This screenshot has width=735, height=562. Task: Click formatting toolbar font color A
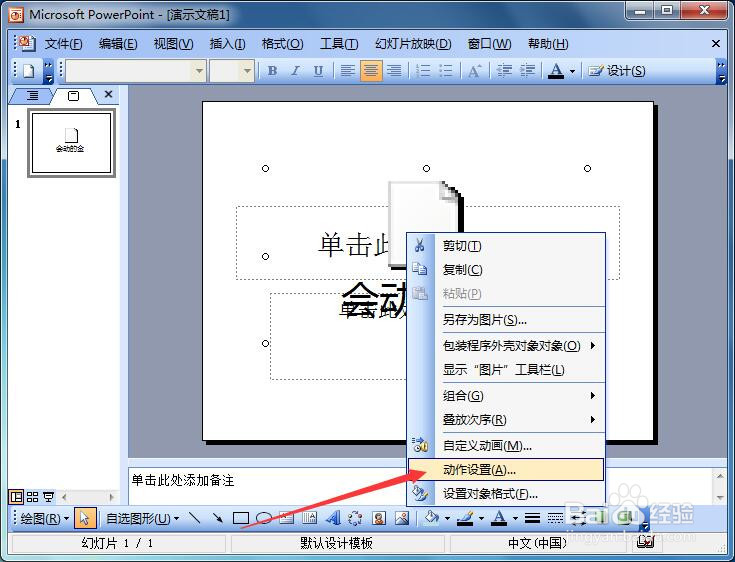pyautogui.click(x=556, y=71)
